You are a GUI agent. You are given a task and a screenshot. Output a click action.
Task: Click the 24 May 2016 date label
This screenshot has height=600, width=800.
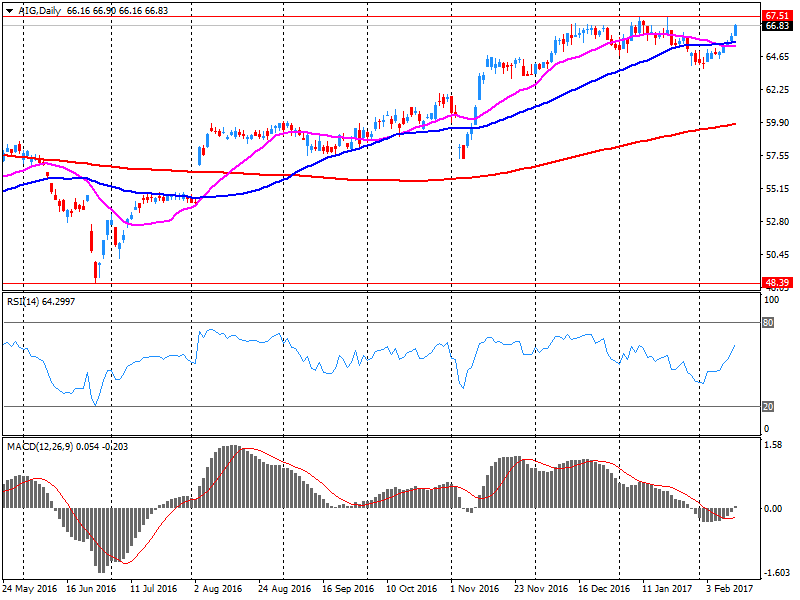(30, 588)
